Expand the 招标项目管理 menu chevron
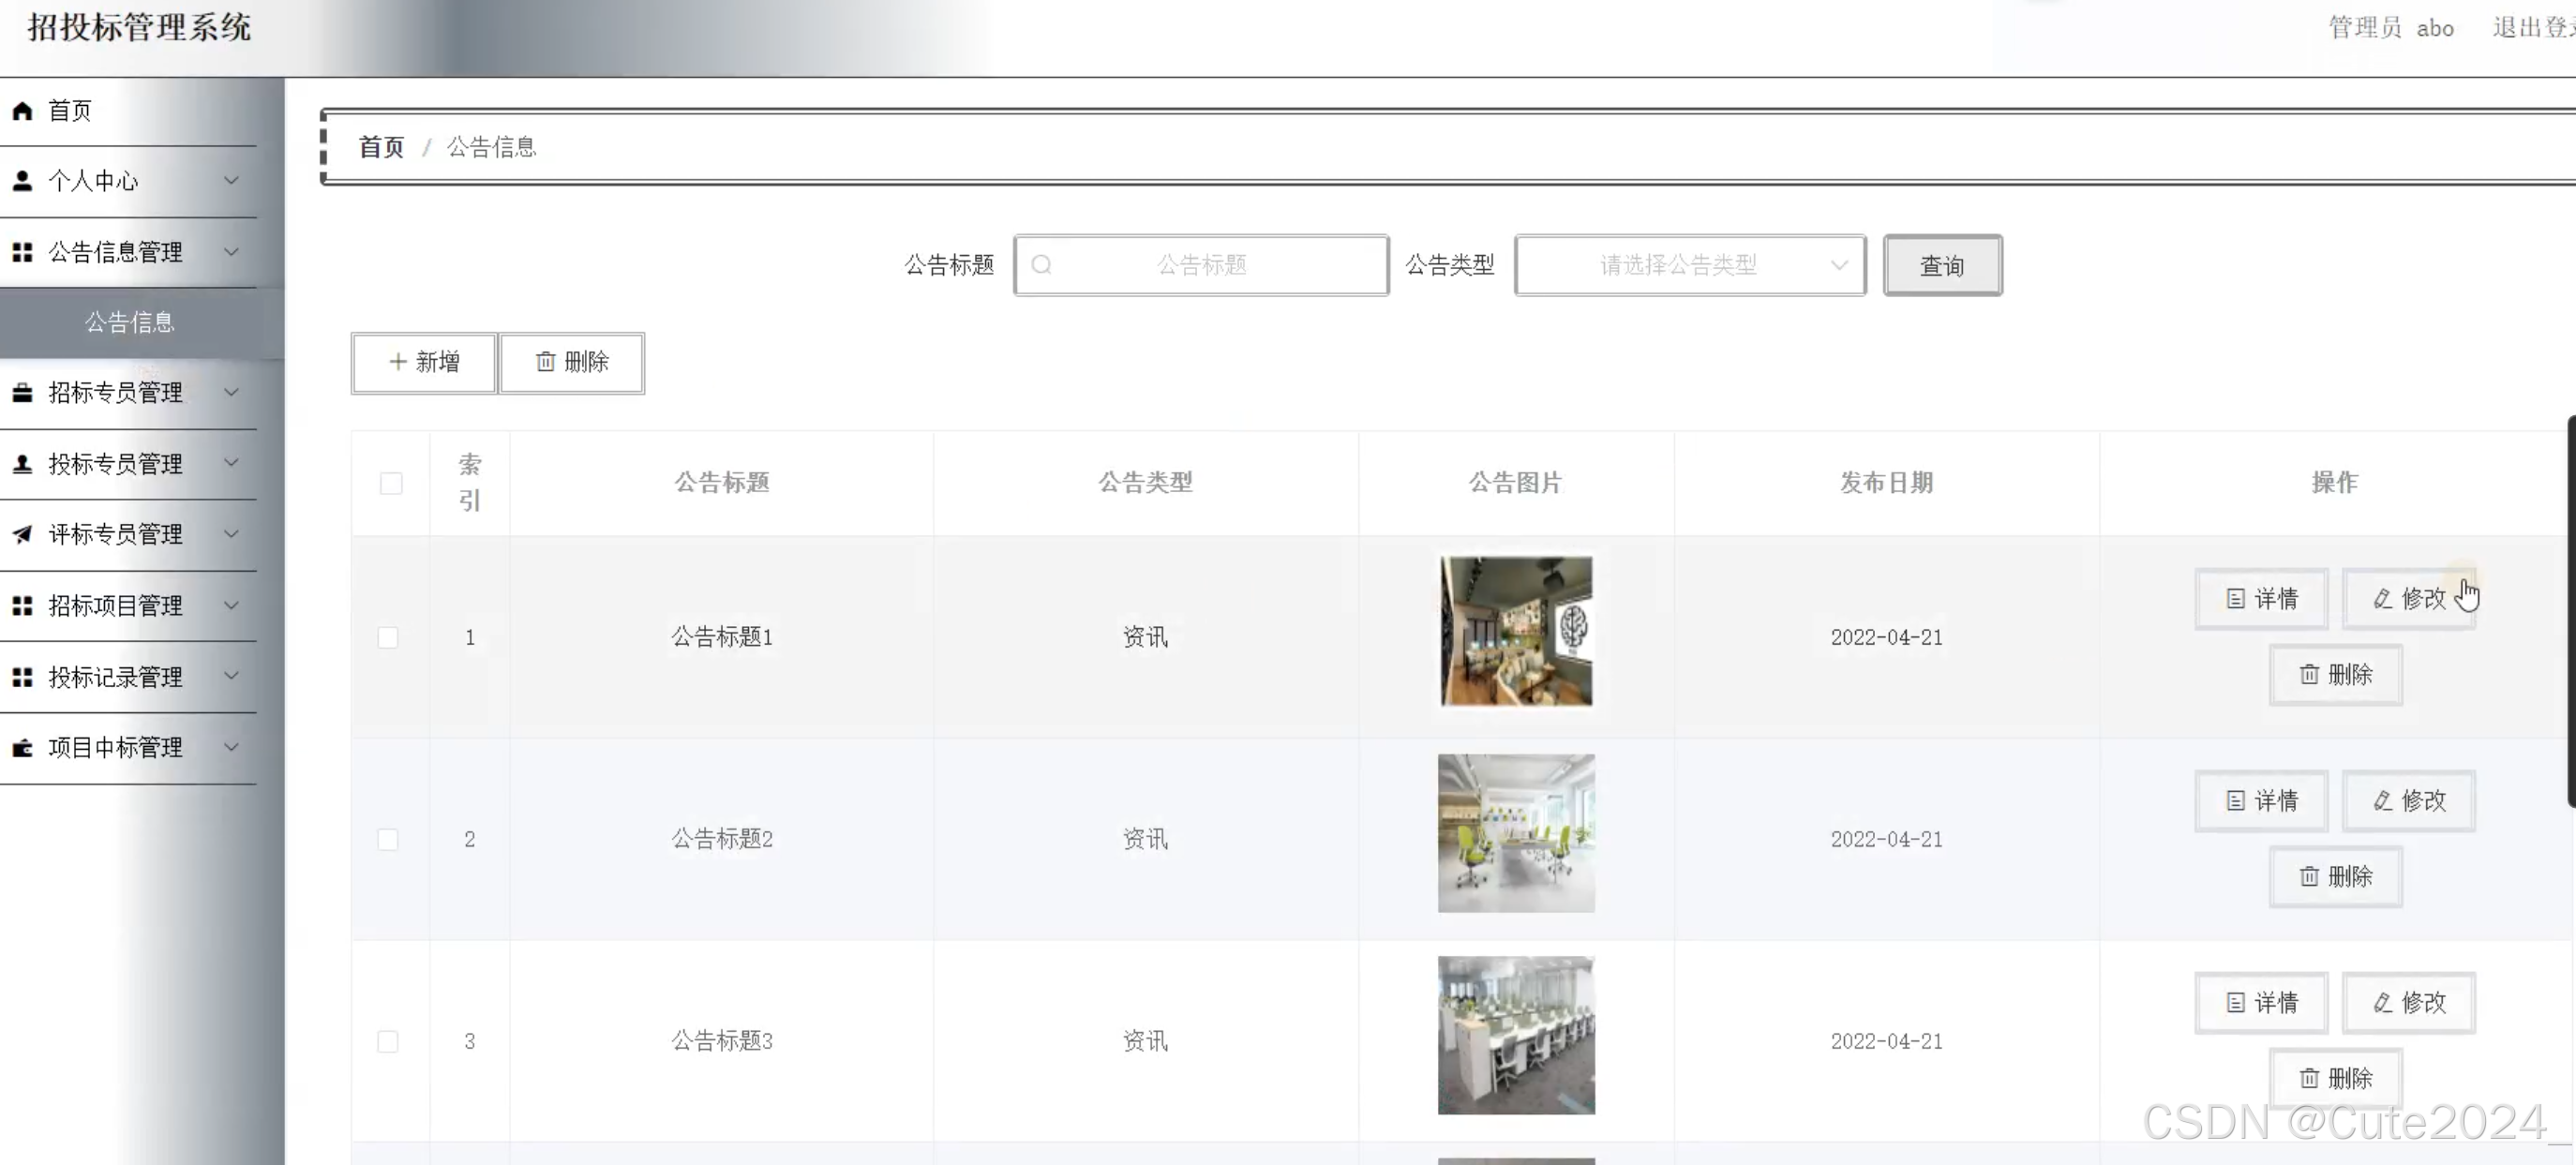This screenshot has height=1165, width=2576. click(x=231, y=605)
